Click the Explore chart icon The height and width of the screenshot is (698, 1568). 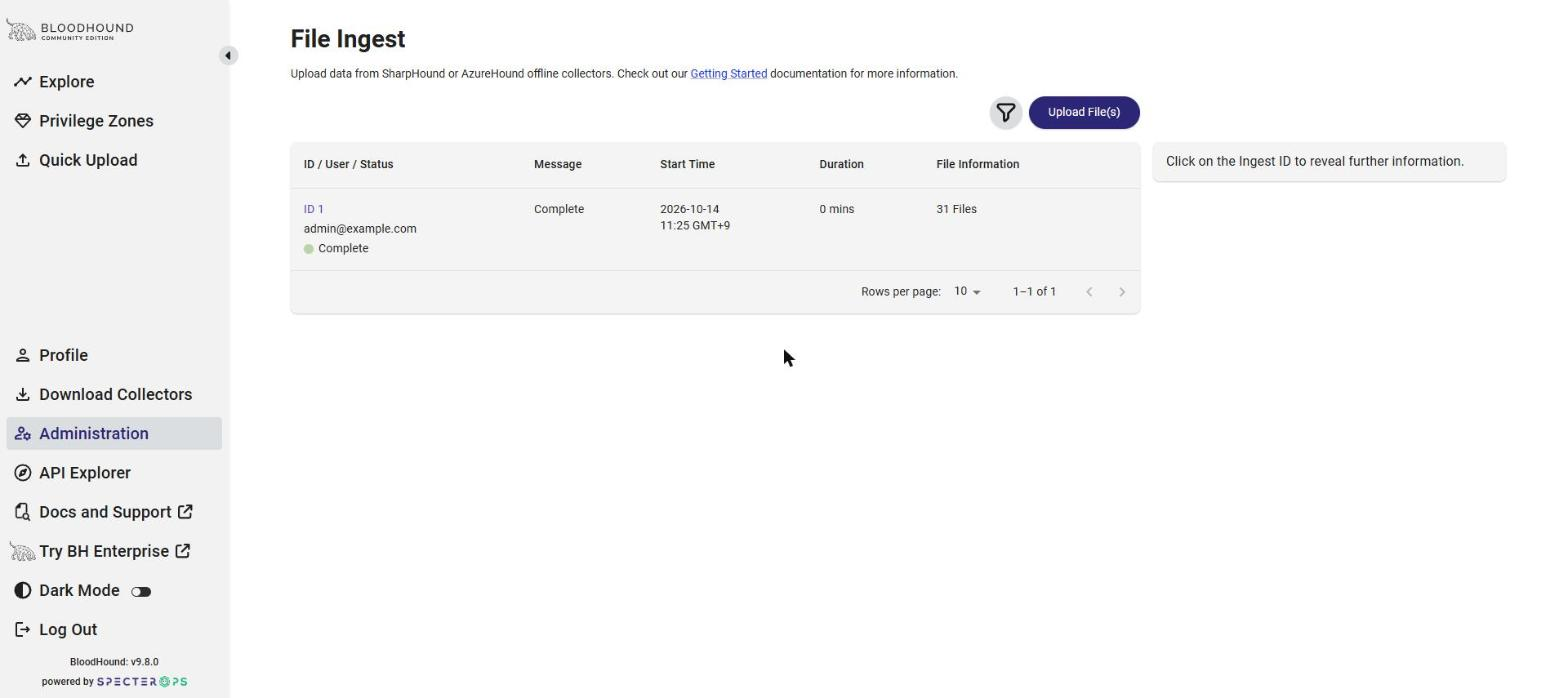pyautogui.click(x=22, y=82)
